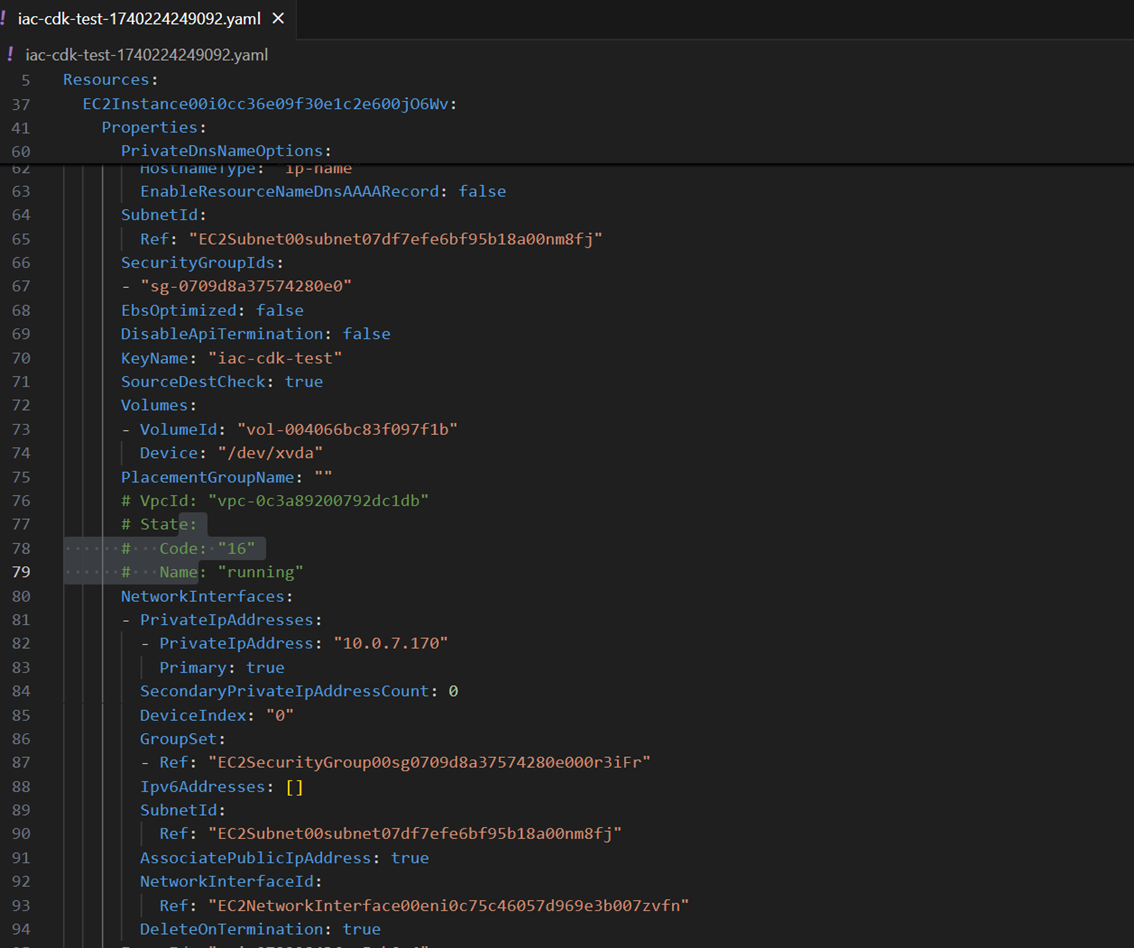Click GroupSet key
This screenshot has width=1134, height=948.
178,739
